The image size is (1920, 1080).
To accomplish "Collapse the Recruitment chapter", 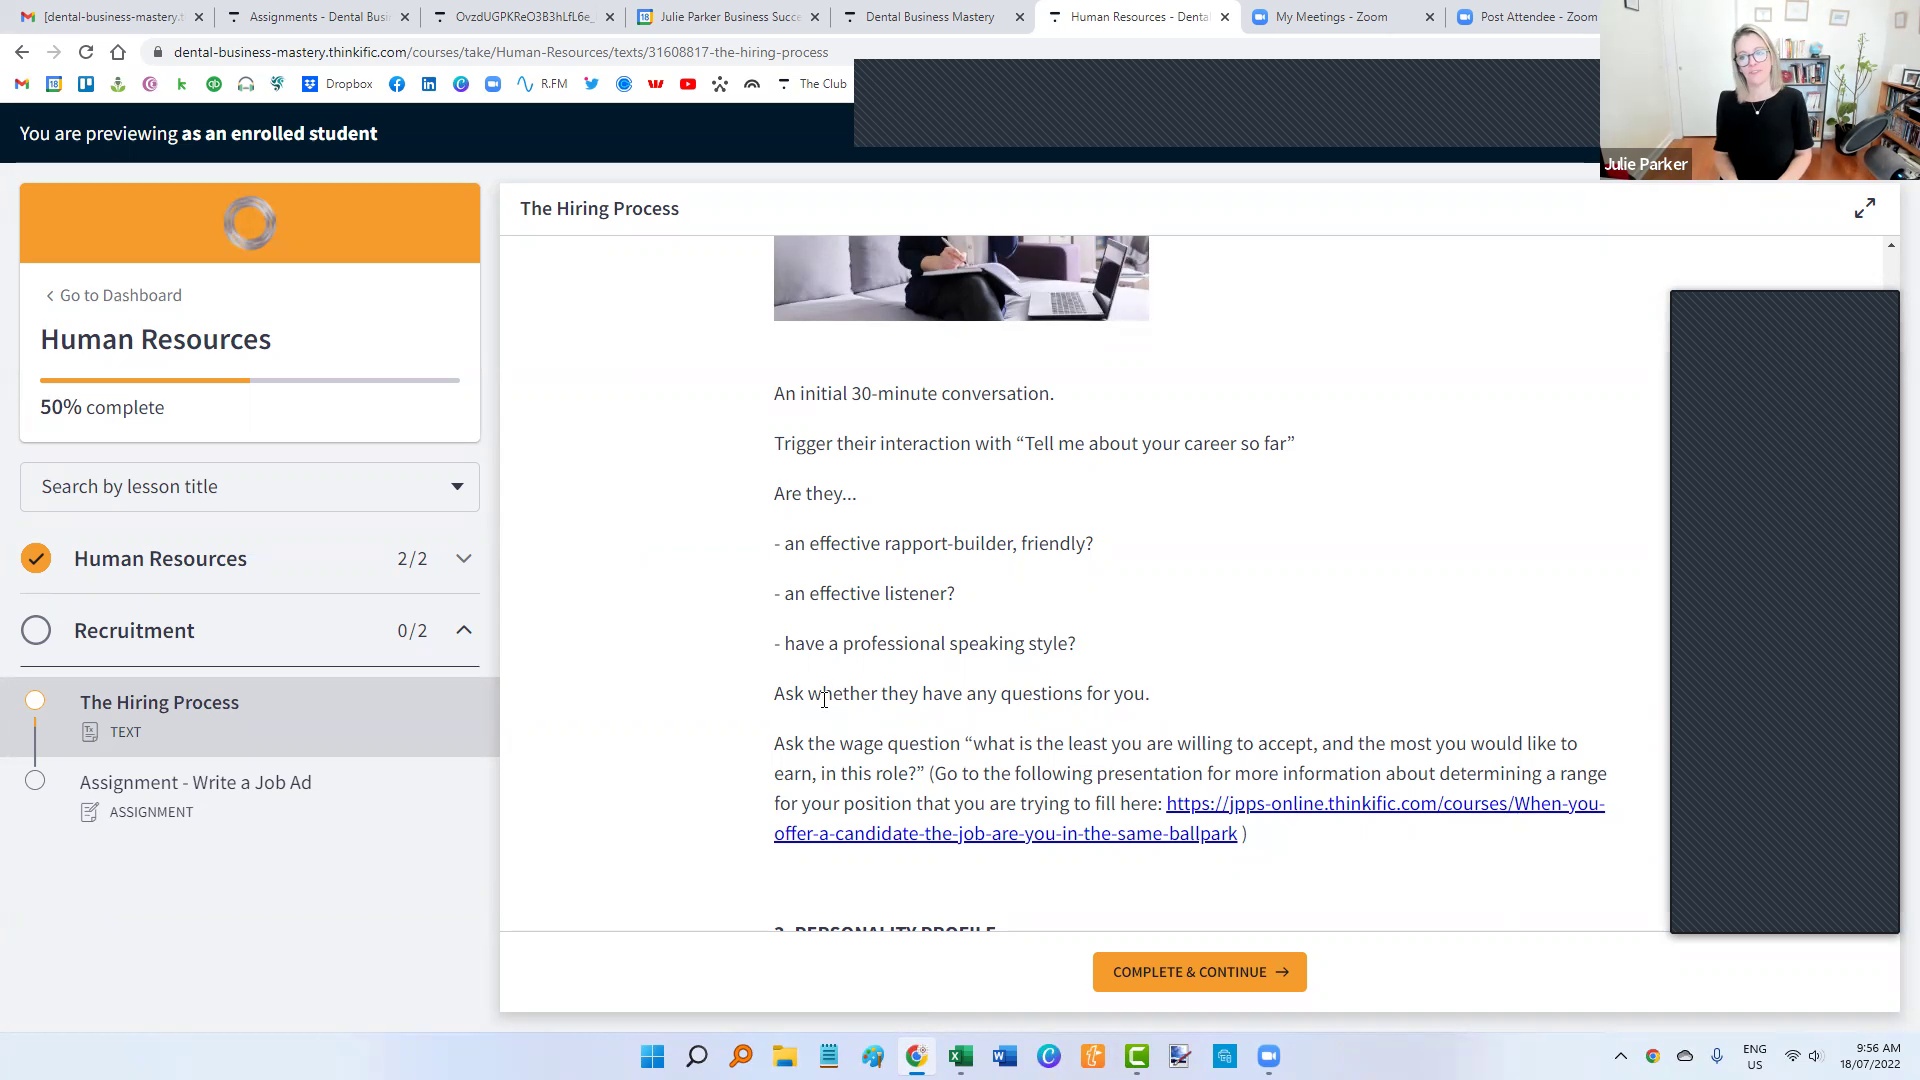I will pyautogui.click(x=463, y=630).
